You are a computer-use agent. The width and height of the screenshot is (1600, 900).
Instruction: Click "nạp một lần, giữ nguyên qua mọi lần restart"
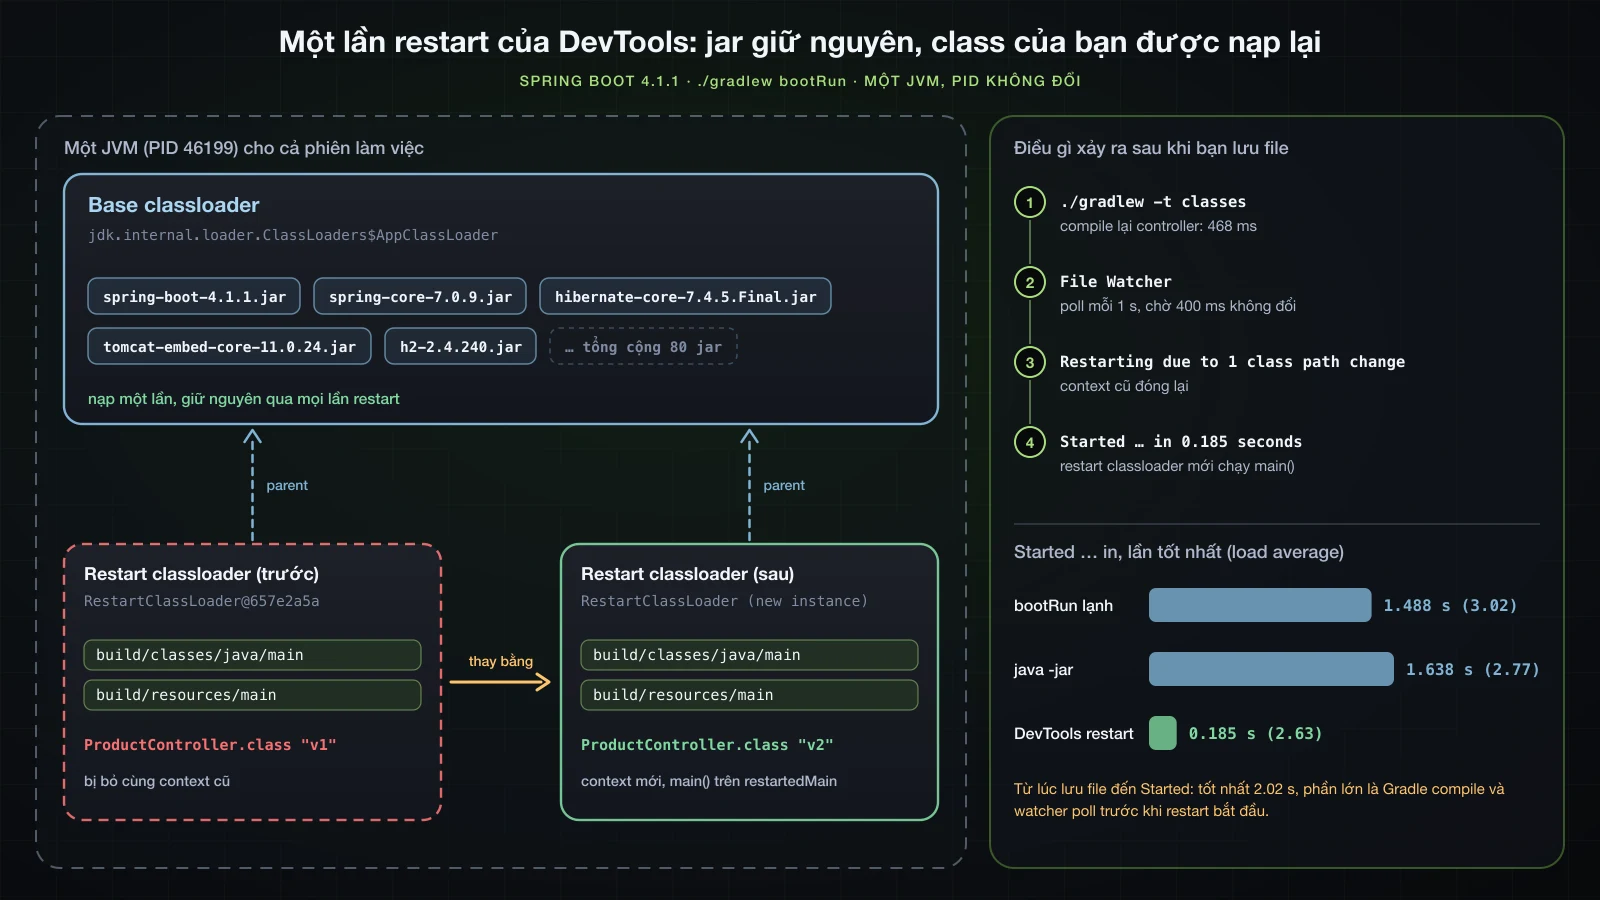point(243,398)
